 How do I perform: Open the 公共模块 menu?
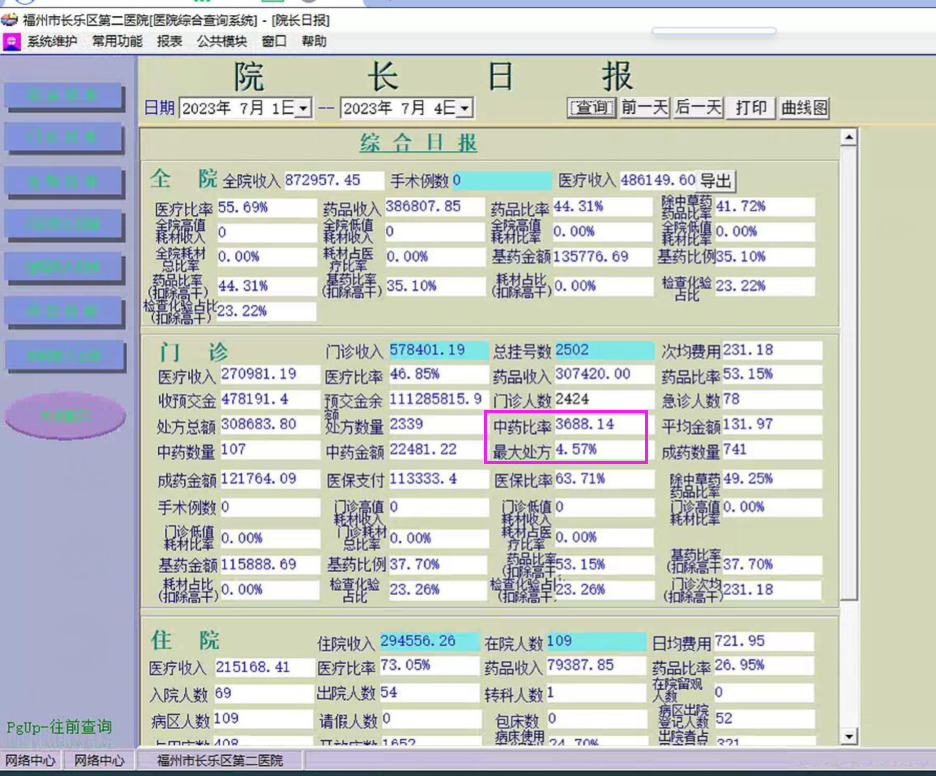coord(221,41)
